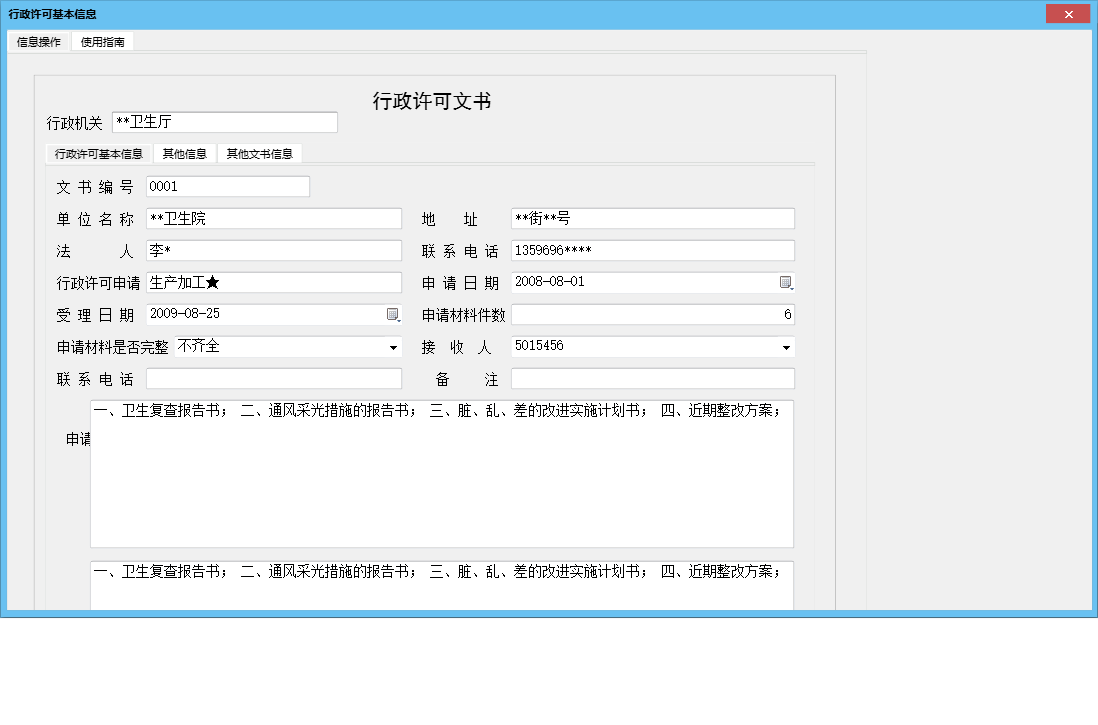The image size is (1098, 725).
Task: Click the 法人 field showing 李*
Action: point(274,250)
